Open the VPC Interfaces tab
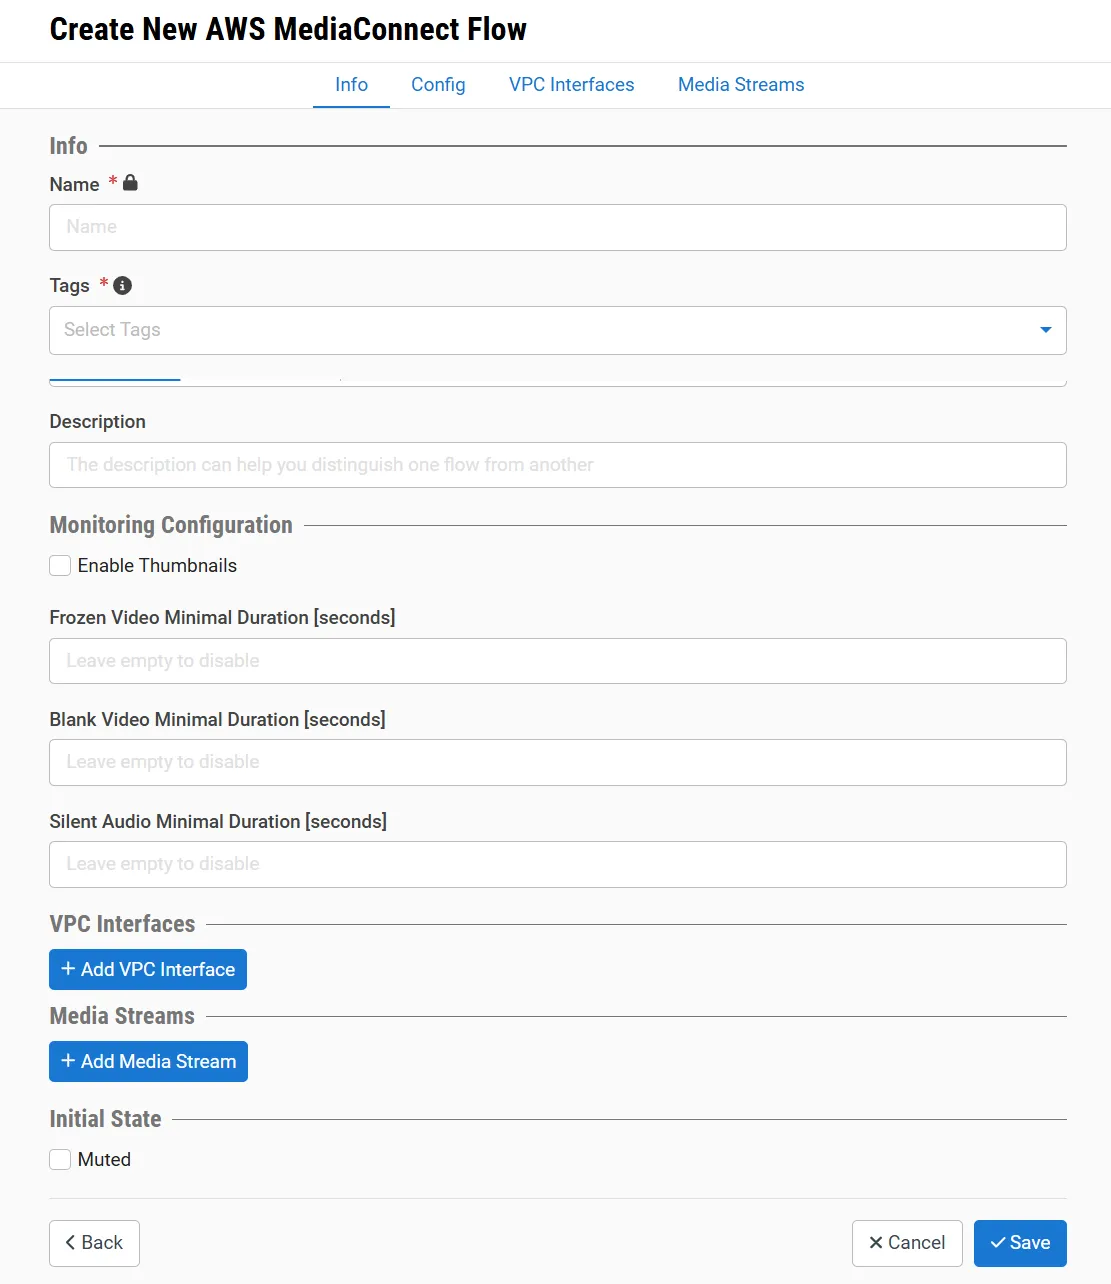Screen dimensions: 1111x1284 point(572,85)
